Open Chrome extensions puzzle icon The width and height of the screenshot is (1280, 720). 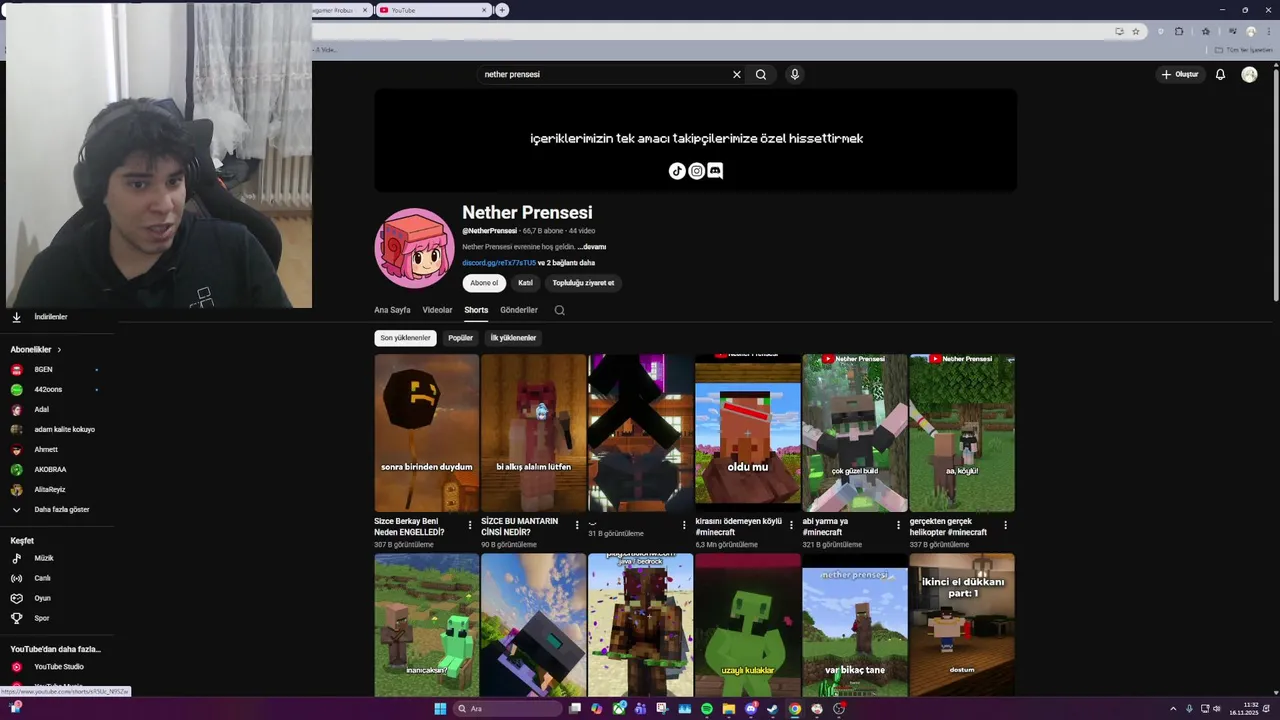tap(1179, 31)
